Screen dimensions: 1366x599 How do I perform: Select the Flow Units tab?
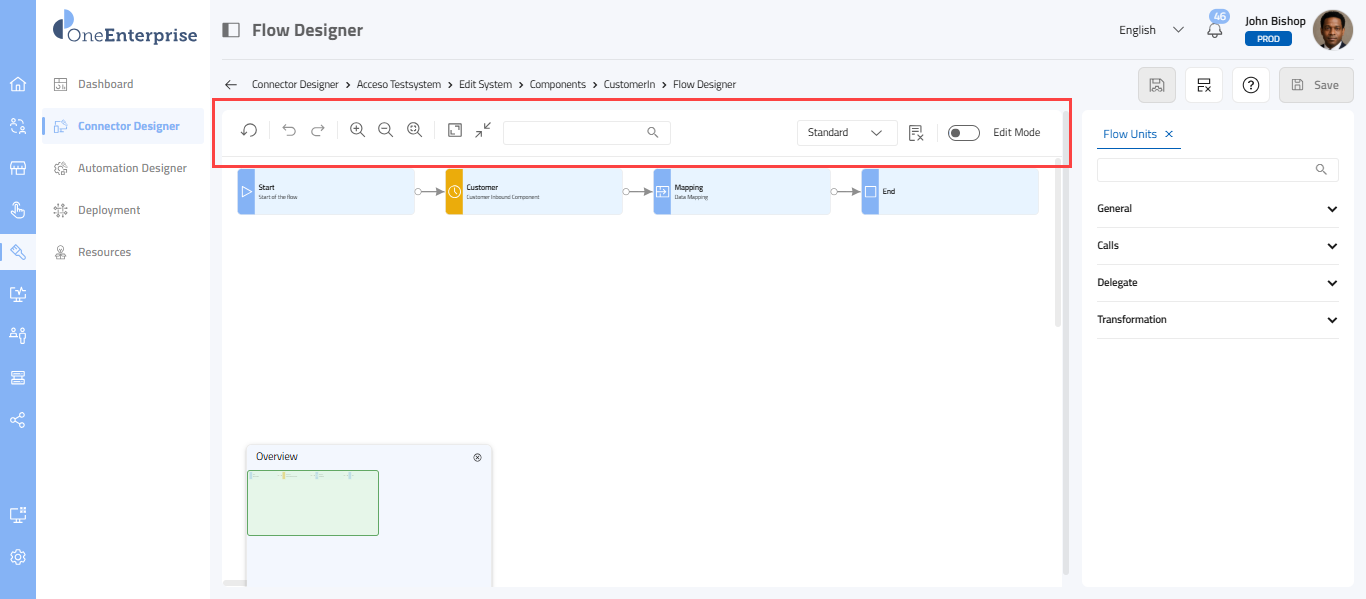pos(1129,134)
